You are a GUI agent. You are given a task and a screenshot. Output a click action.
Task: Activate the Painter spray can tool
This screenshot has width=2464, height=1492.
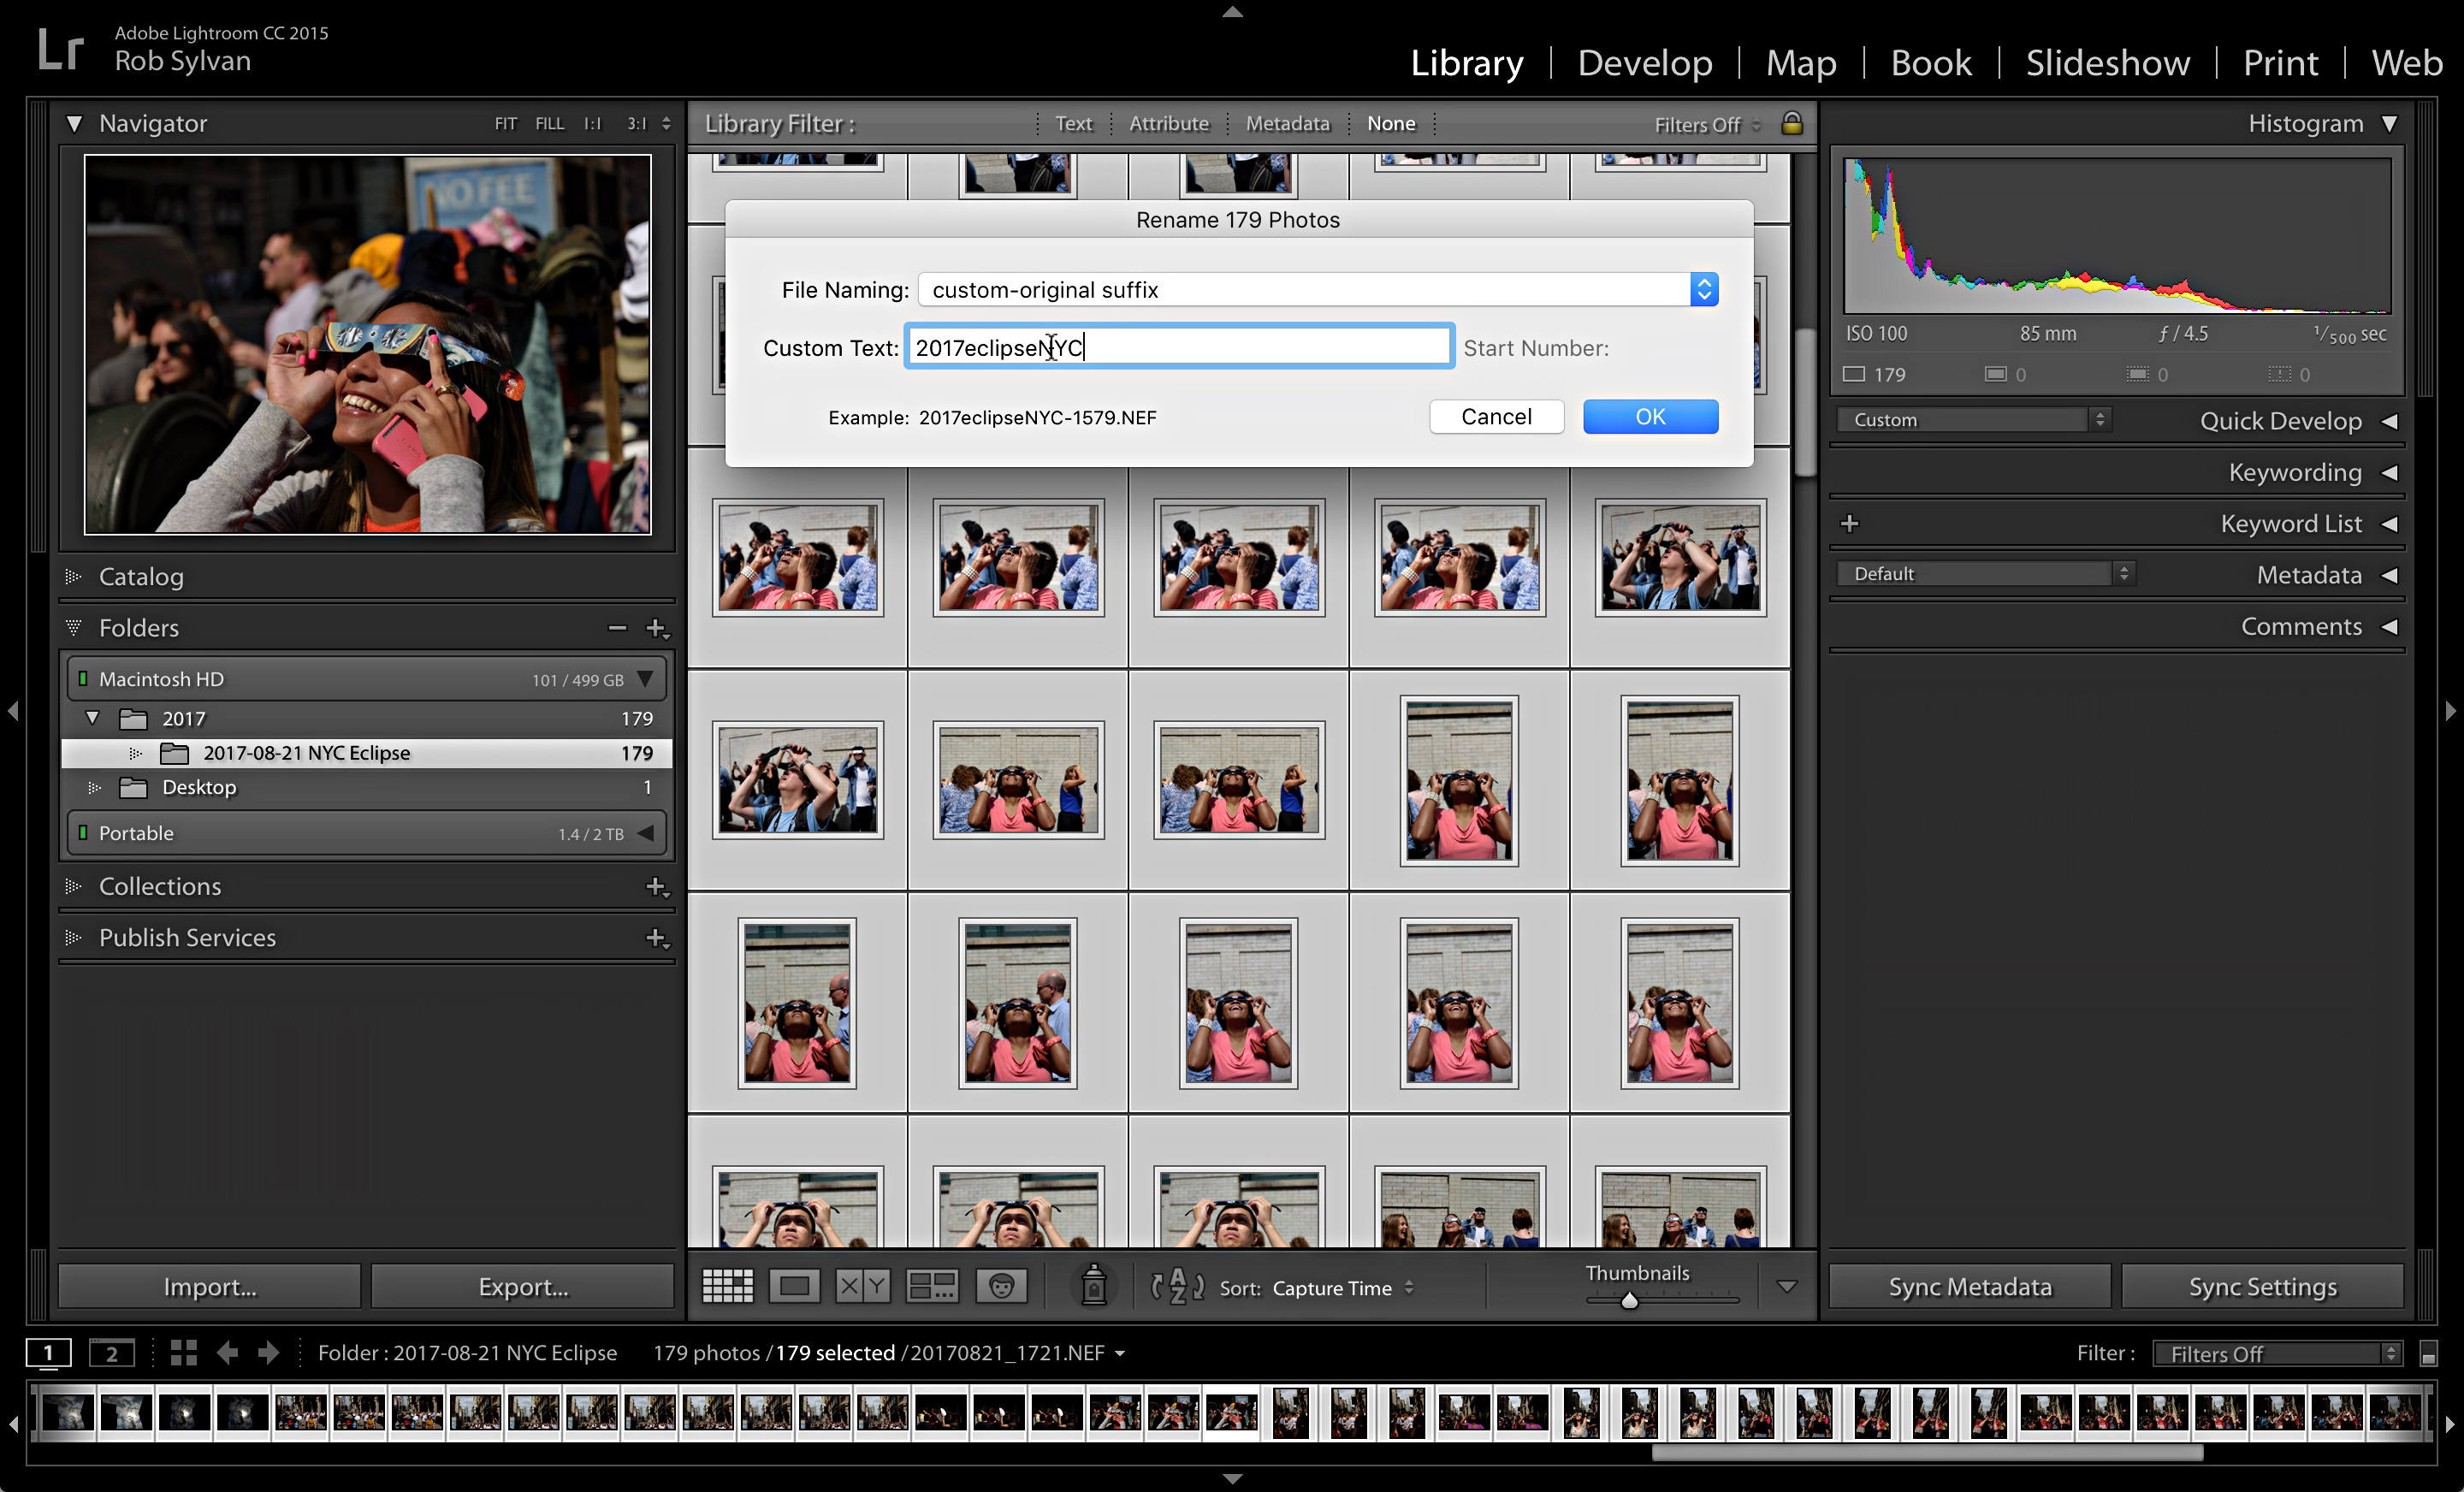pos(1094,1287)
